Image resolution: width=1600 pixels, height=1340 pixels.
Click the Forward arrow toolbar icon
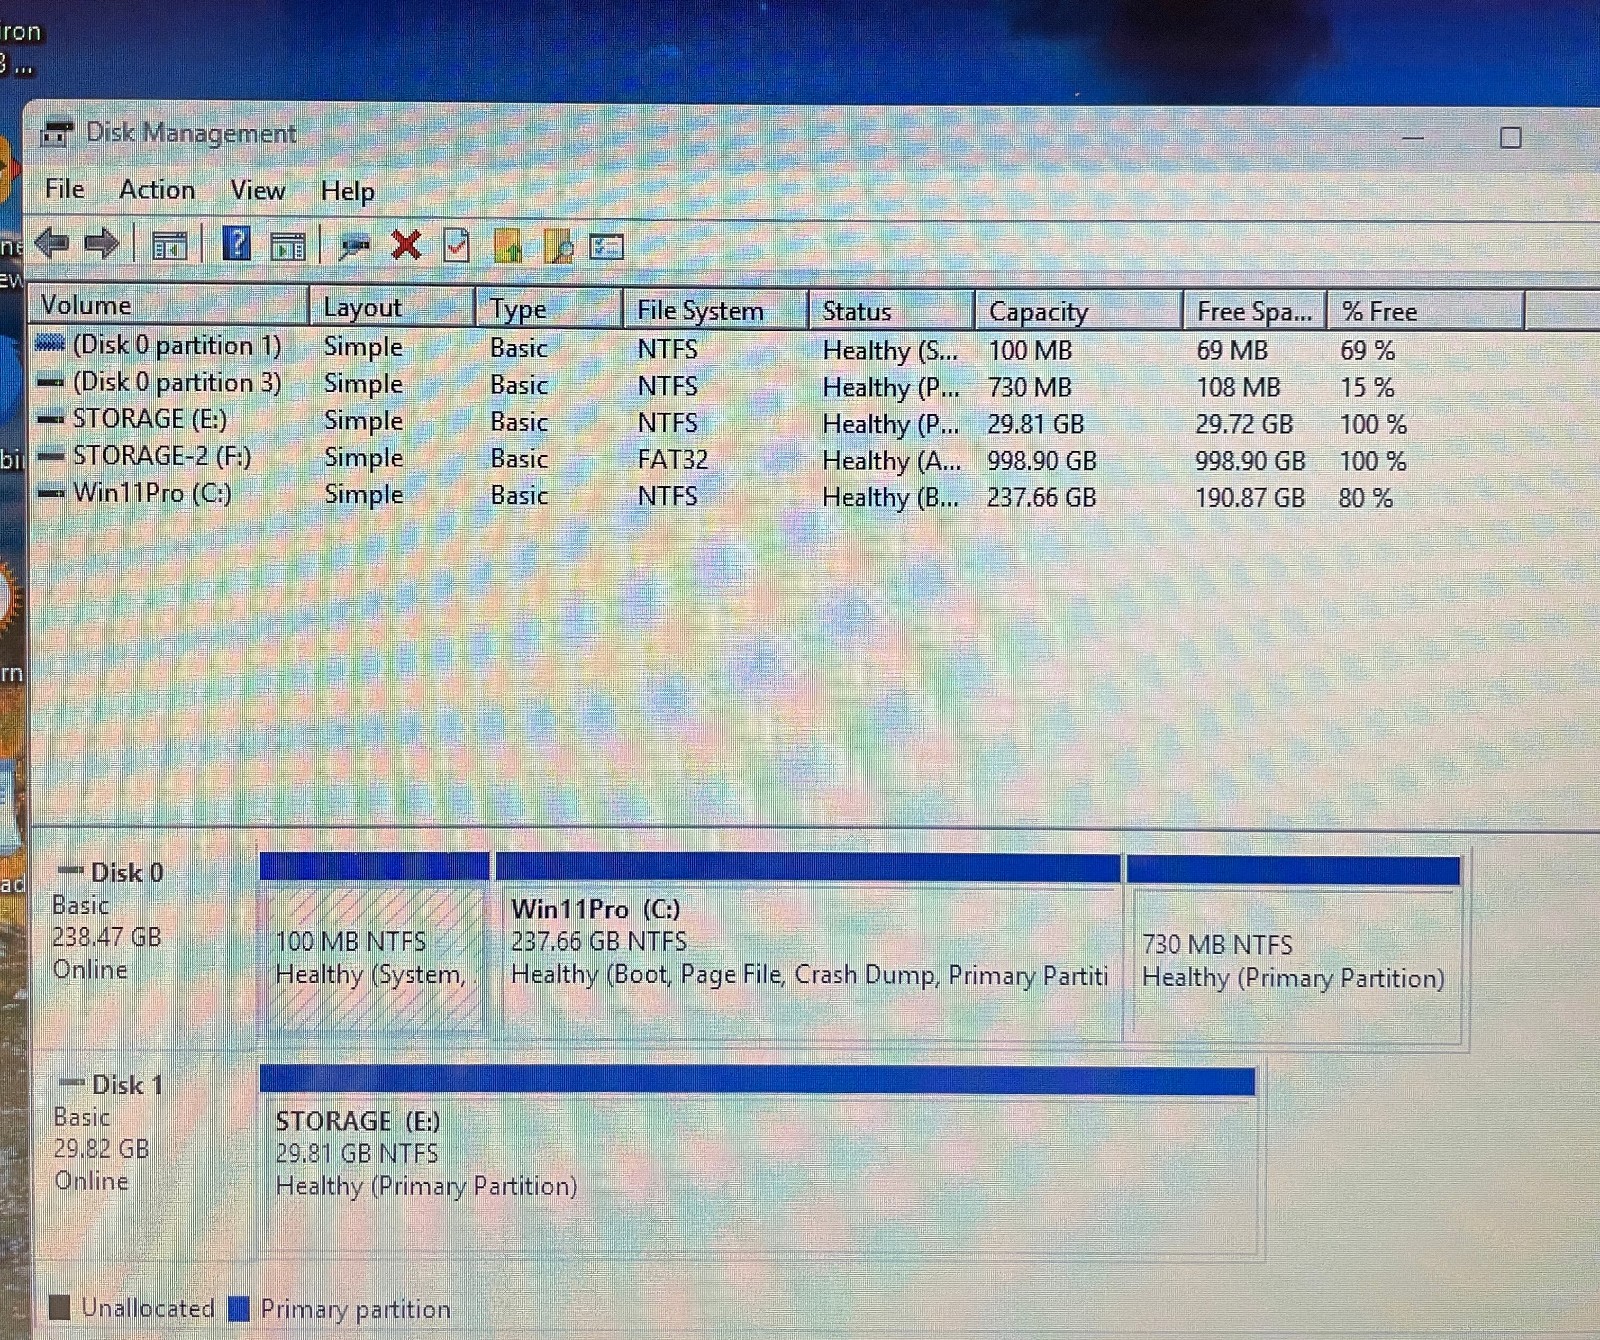tap(102, 243)
